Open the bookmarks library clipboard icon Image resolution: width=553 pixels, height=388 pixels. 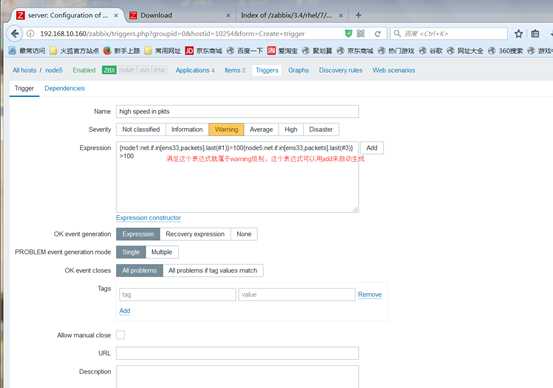pyautogui.click(x=535, y=34)
